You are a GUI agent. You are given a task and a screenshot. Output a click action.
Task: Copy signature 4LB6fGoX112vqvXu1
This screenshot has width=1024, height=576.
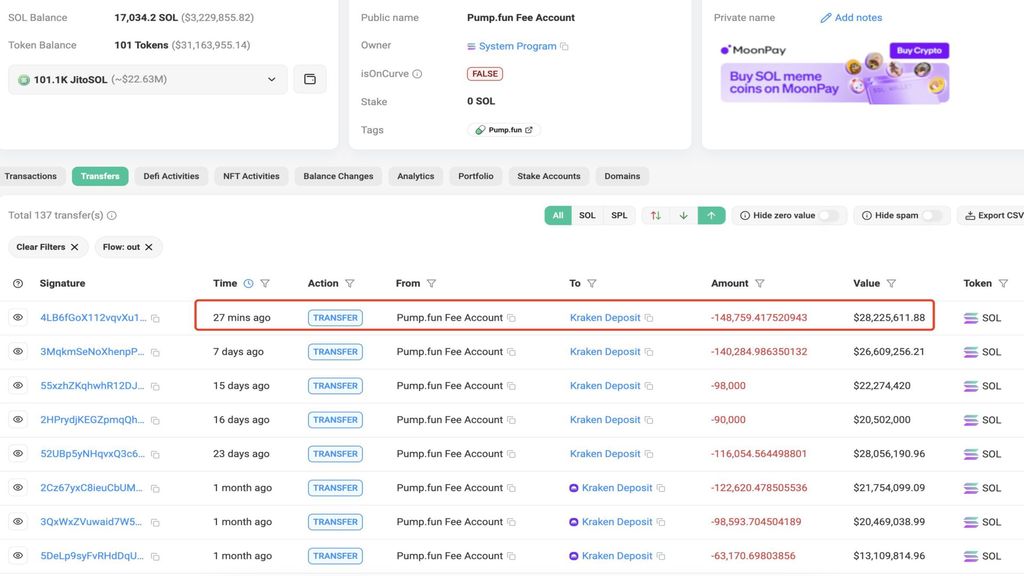[x=155, y=318]
